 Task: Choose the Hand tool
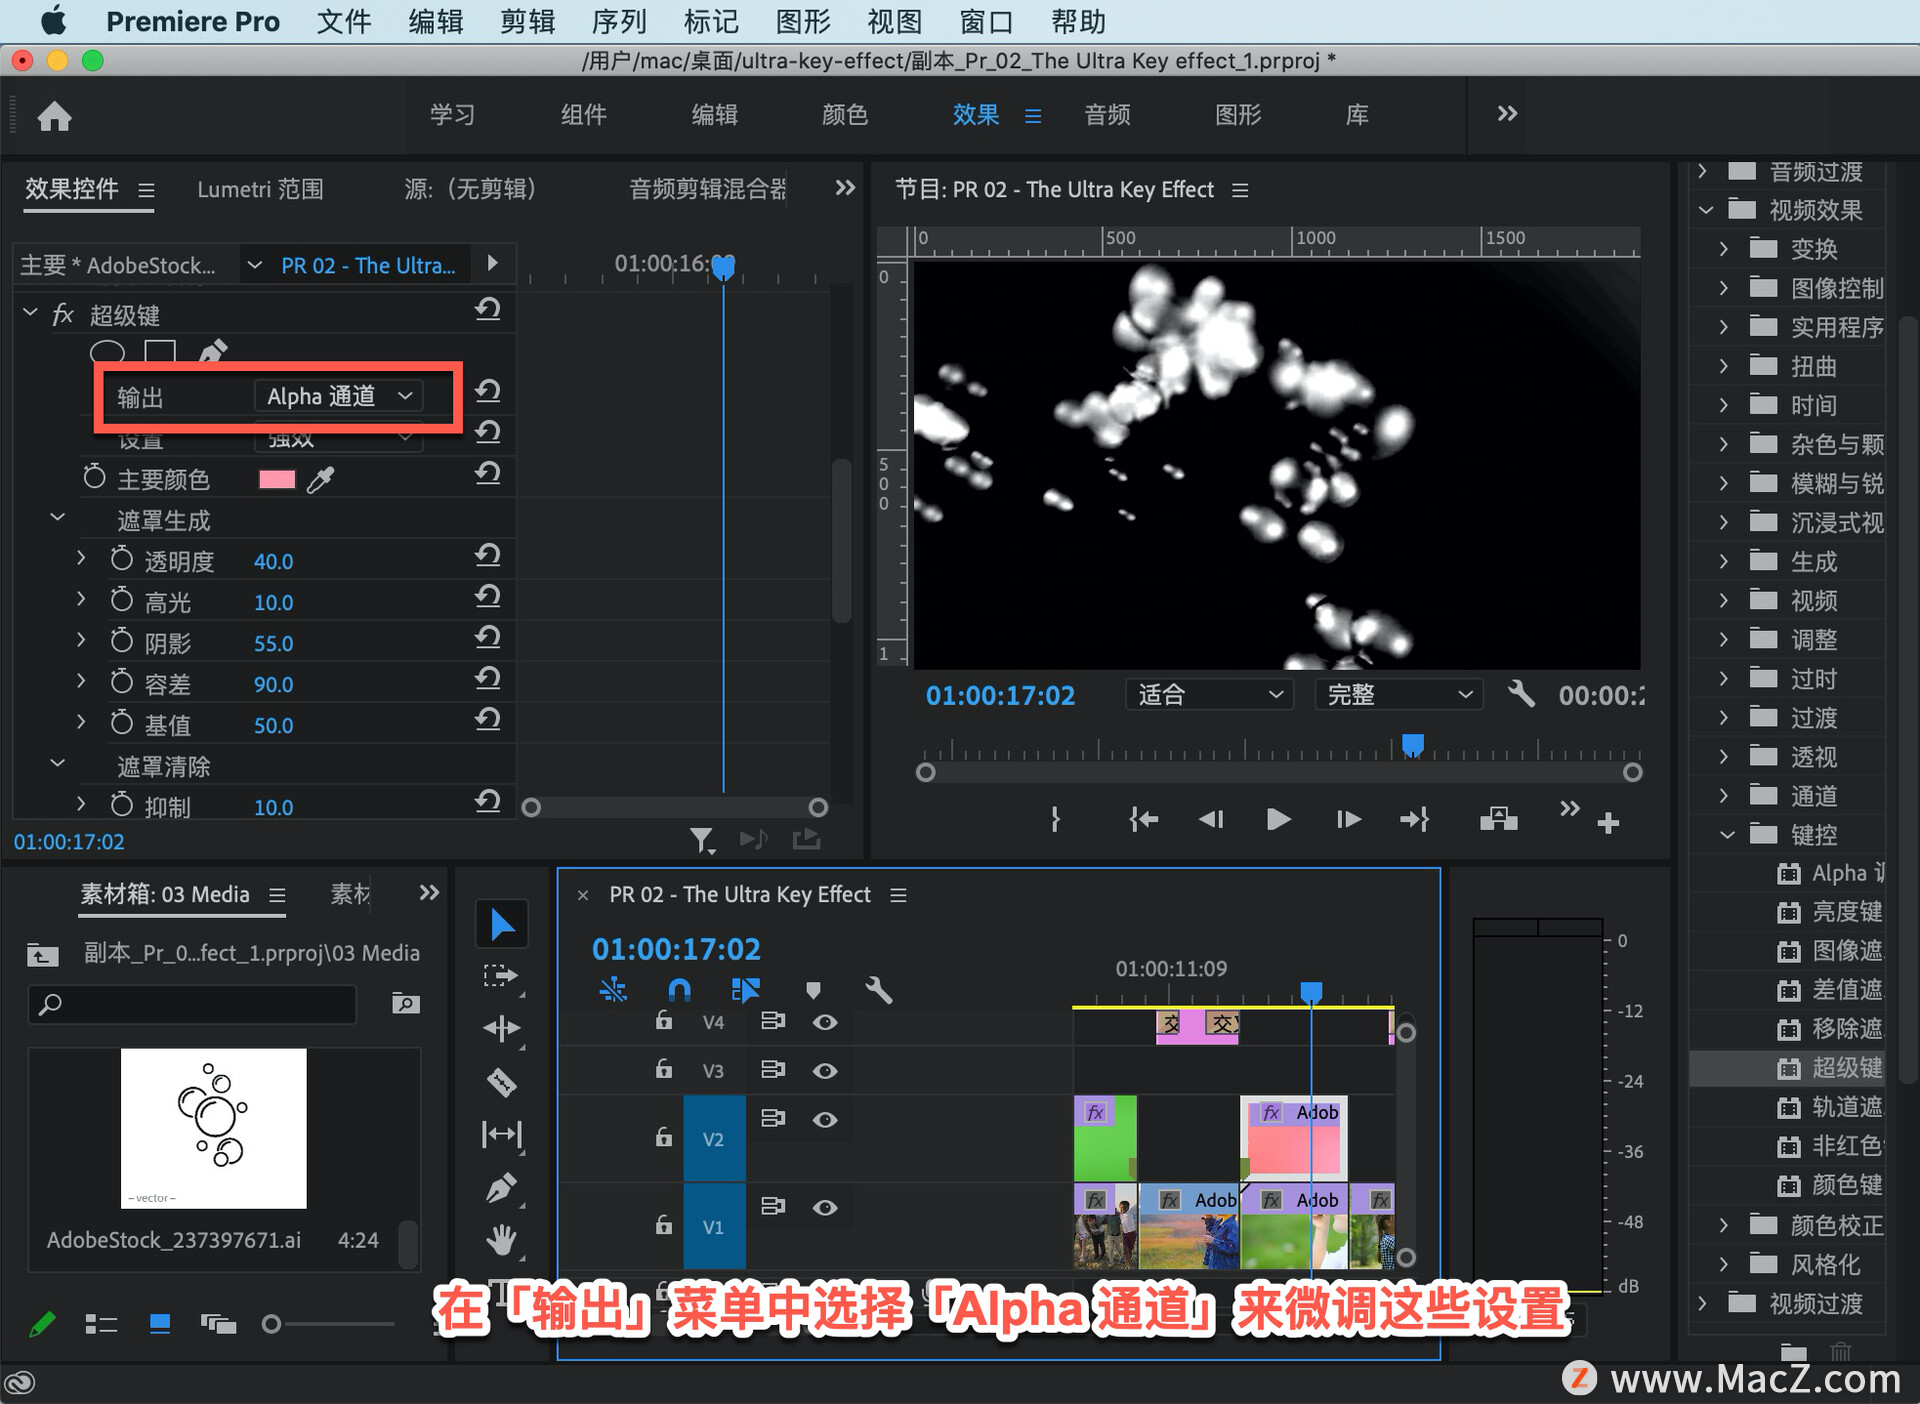coord(502,1240)
